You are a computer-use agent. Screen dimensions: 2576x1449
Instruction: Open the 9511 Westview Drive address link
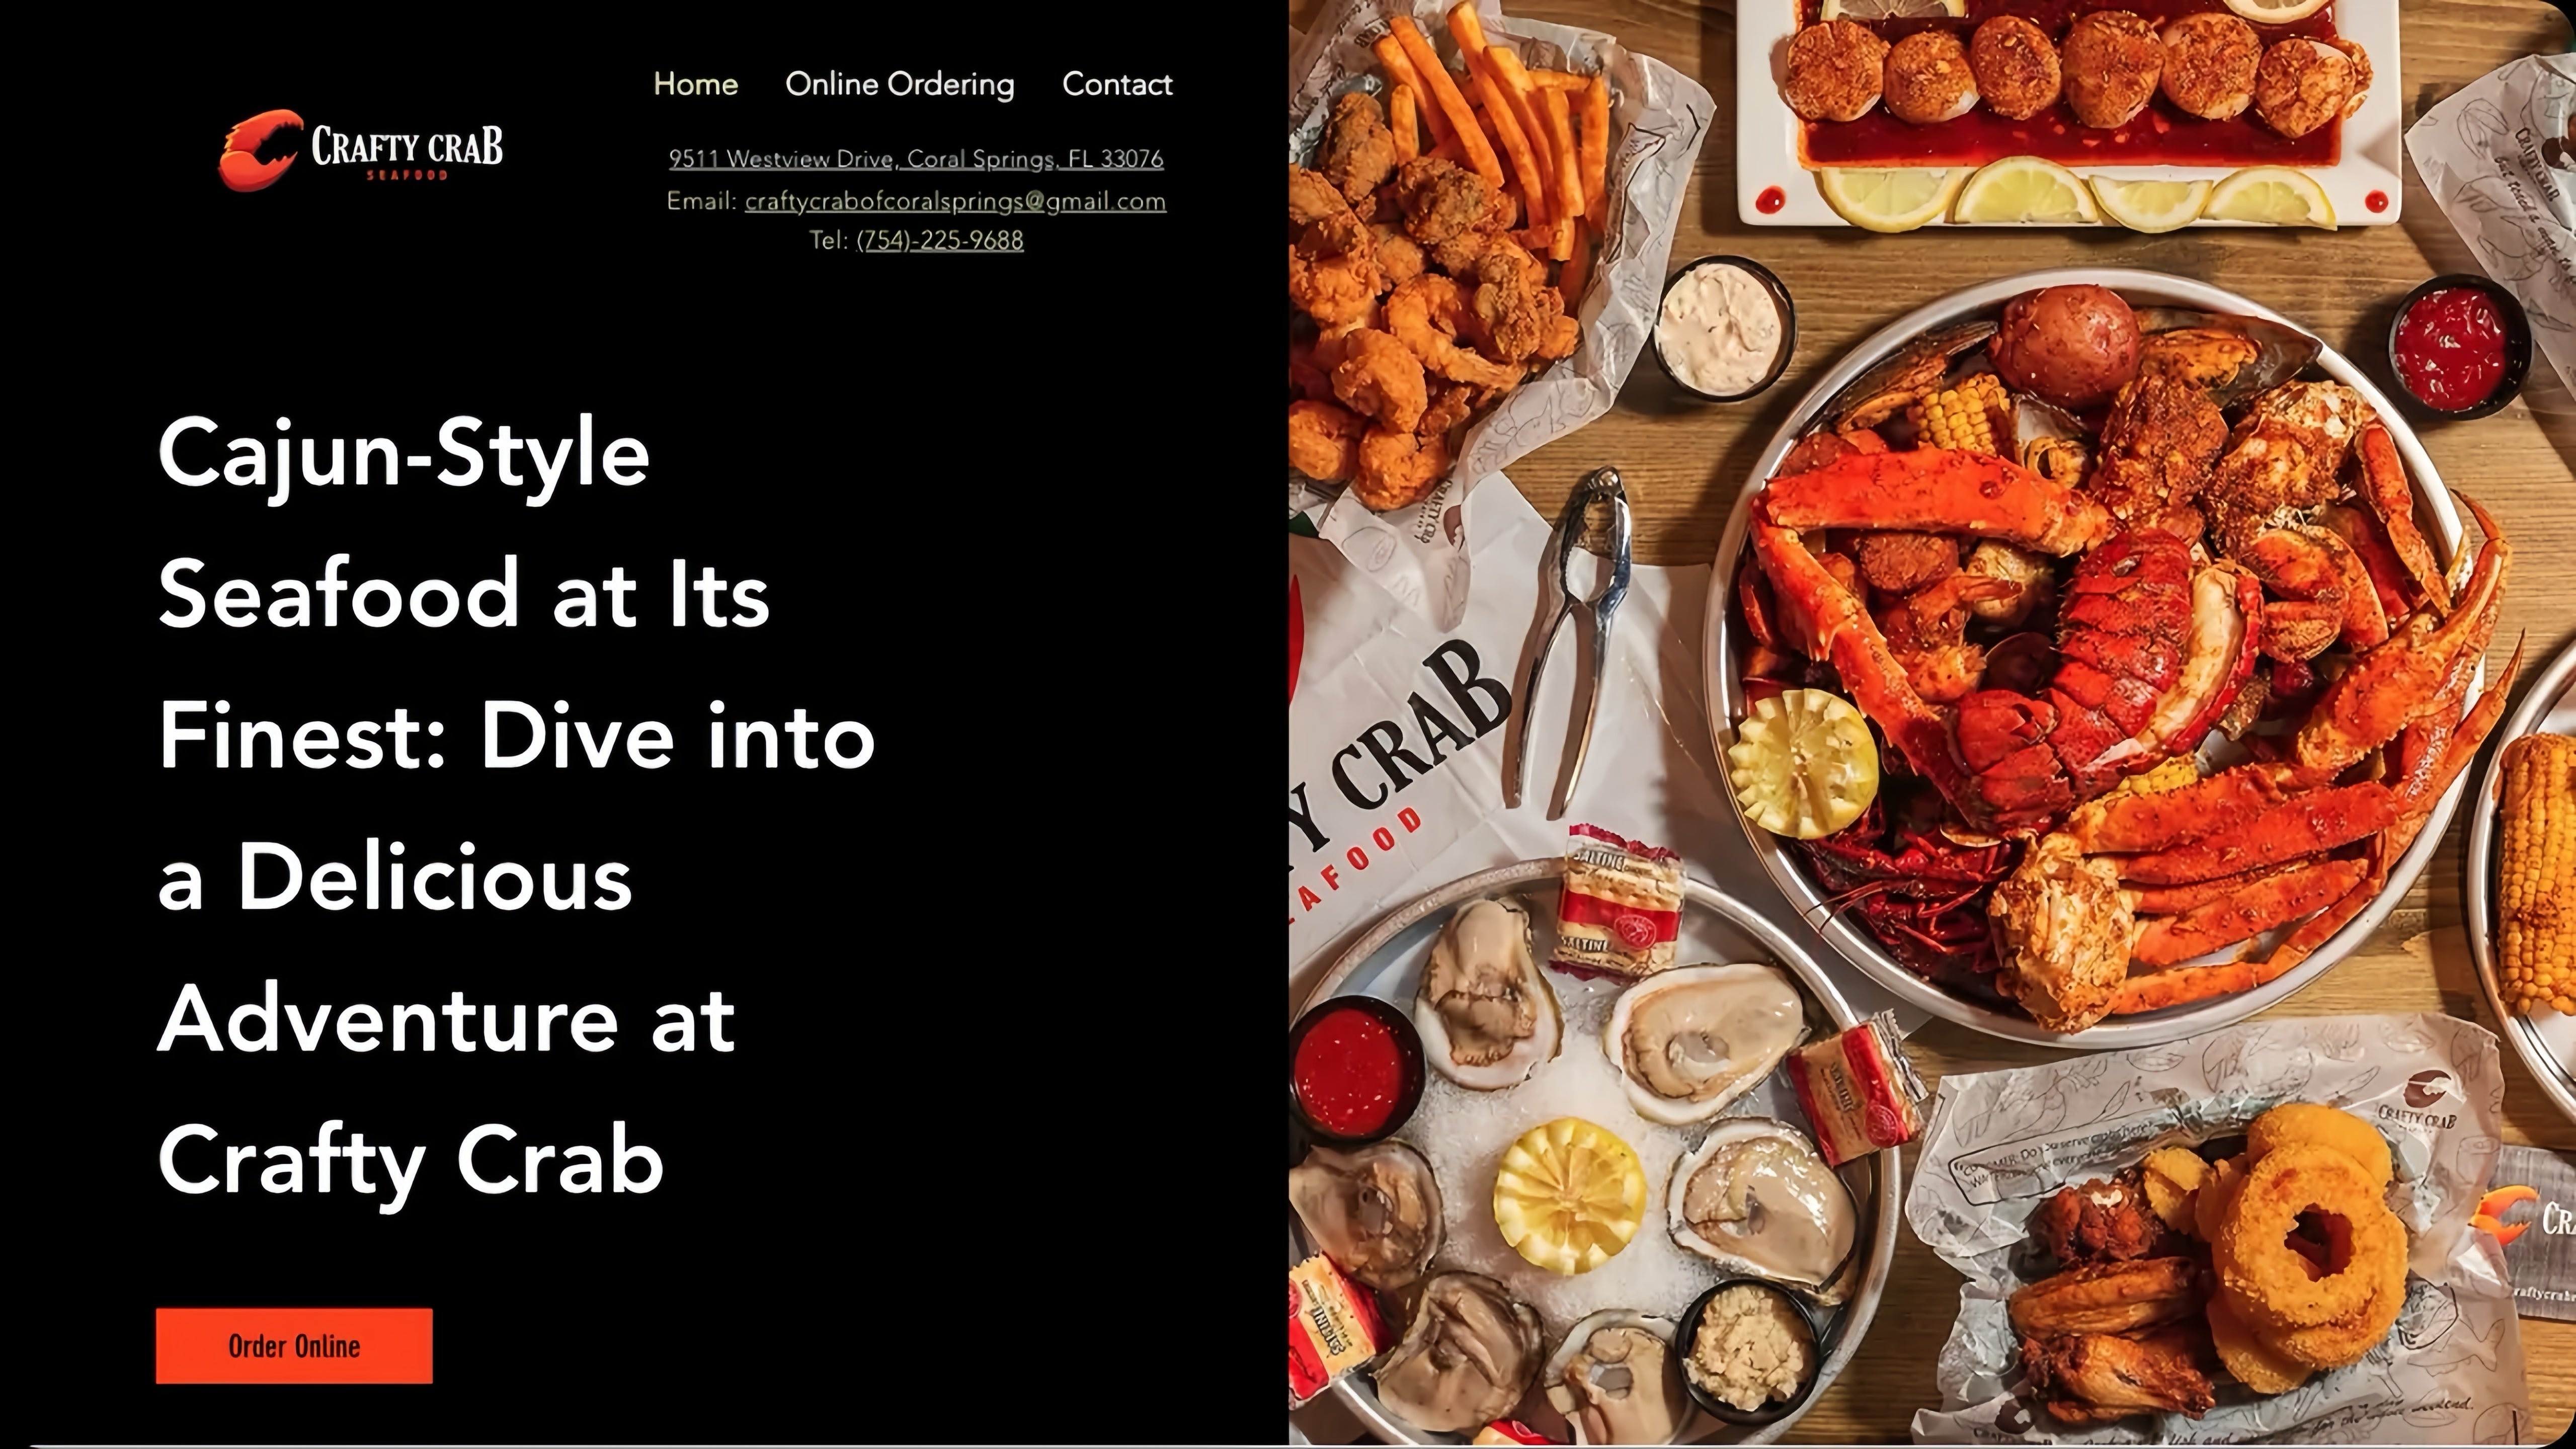click(916, 158)
